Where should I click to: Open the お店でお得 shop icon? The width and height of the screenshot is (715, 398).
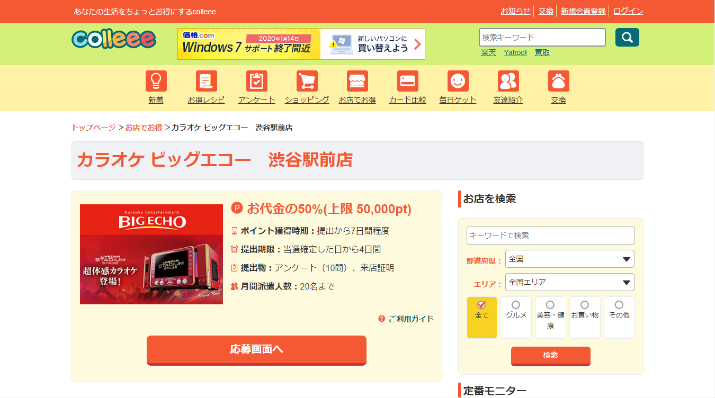click(357, 81)
